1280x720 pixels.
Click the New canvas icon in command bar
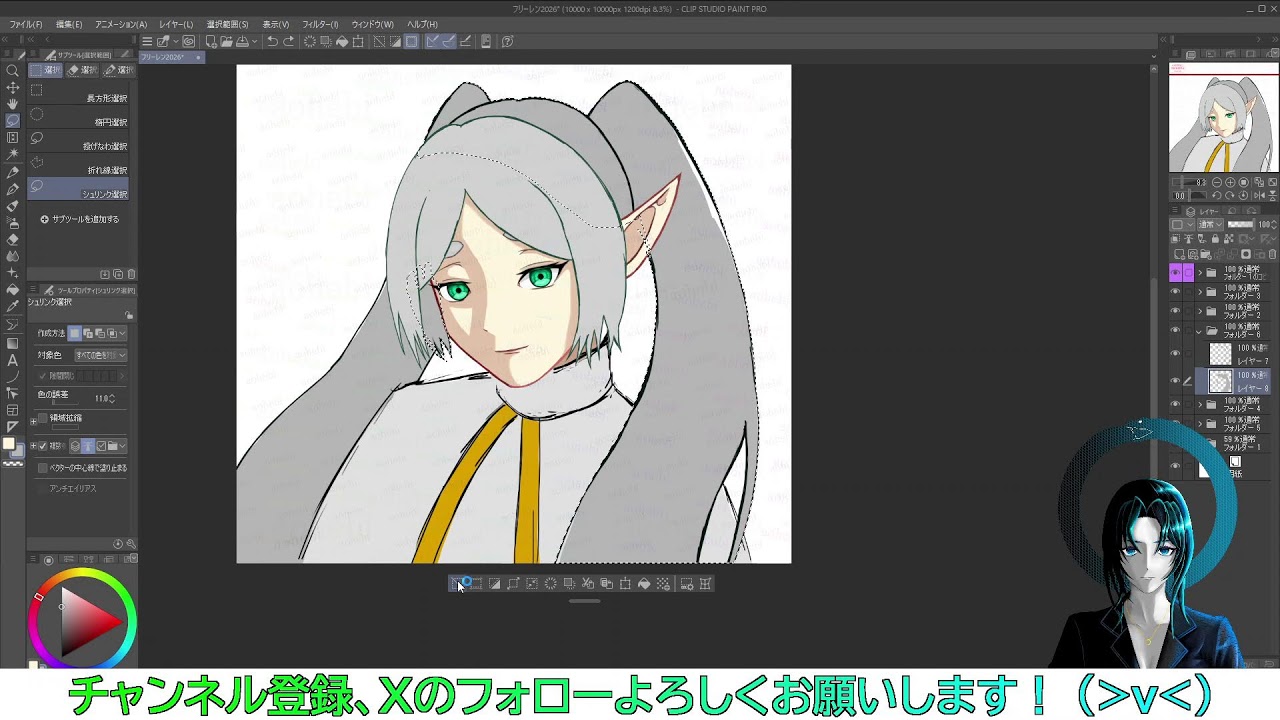point(210,42)
